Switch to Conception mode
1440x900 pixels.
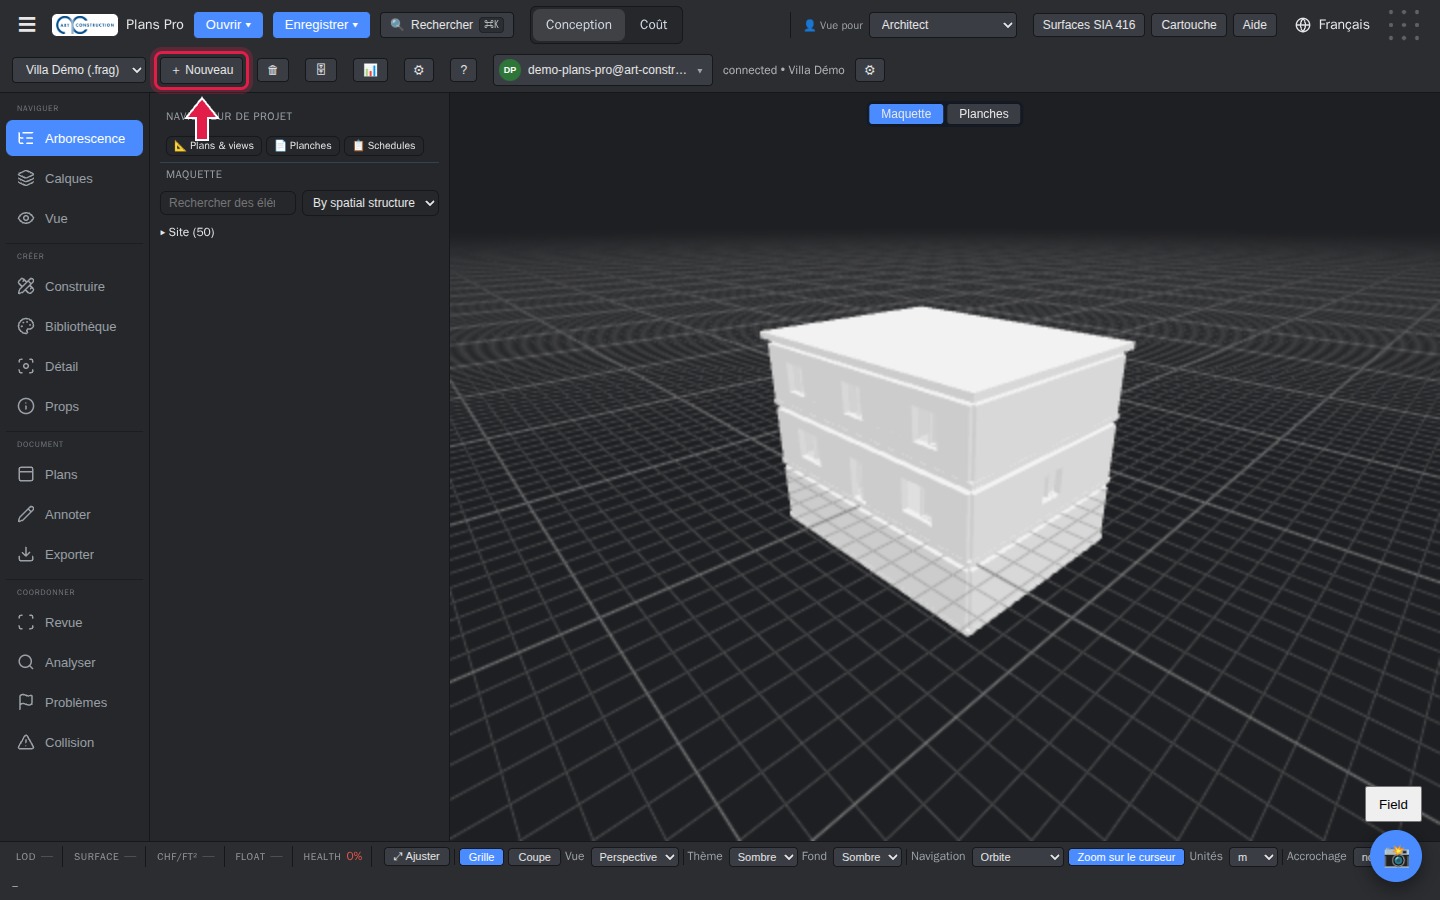[578, 25]
